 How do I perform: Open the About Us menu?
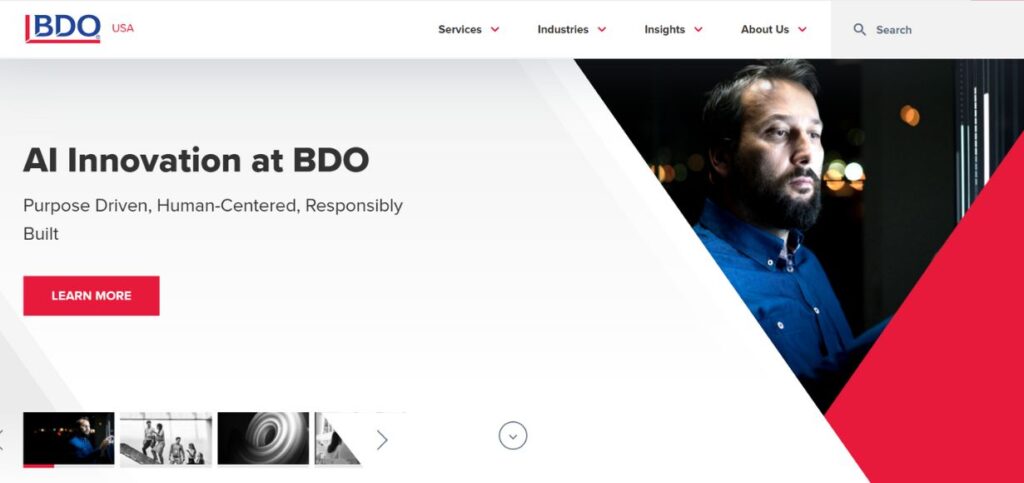click(765, 29)
